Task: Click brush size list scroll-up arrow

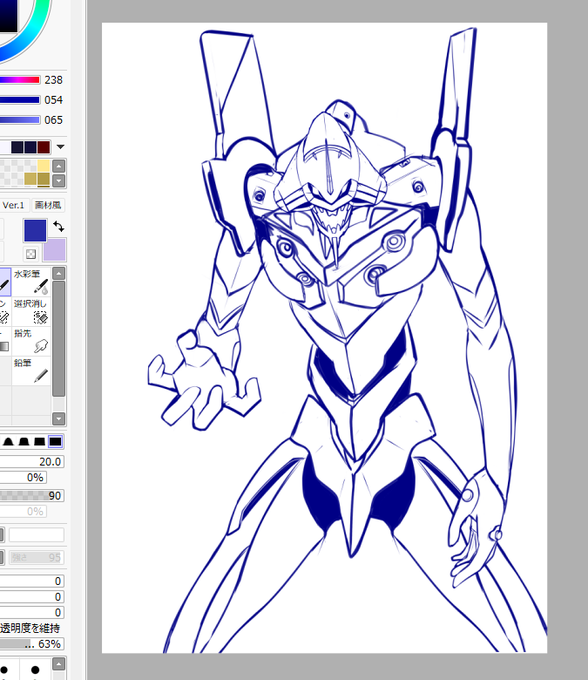Action: click(x=59, y=664)
